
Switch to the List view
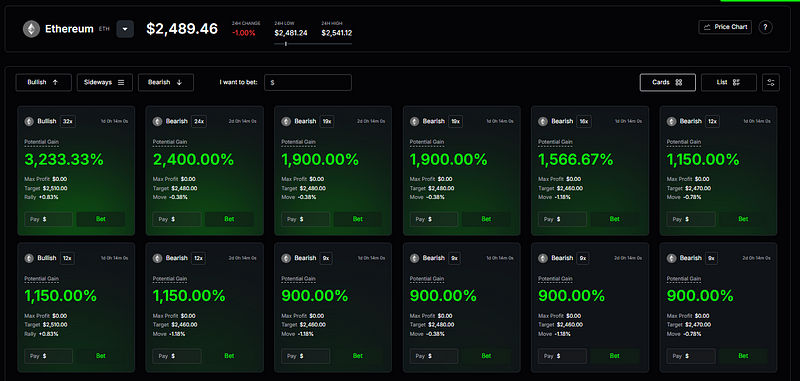coord(729,82)
